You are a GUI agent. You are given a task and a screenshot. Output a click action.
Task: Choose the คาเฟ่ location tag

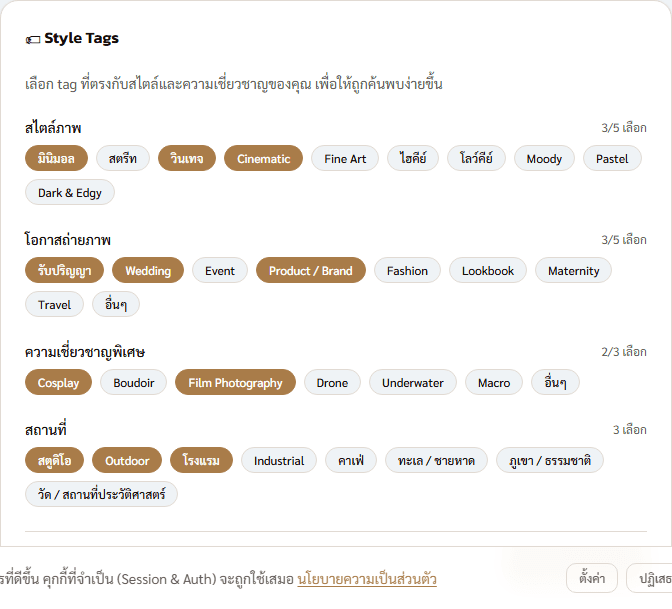351,460
